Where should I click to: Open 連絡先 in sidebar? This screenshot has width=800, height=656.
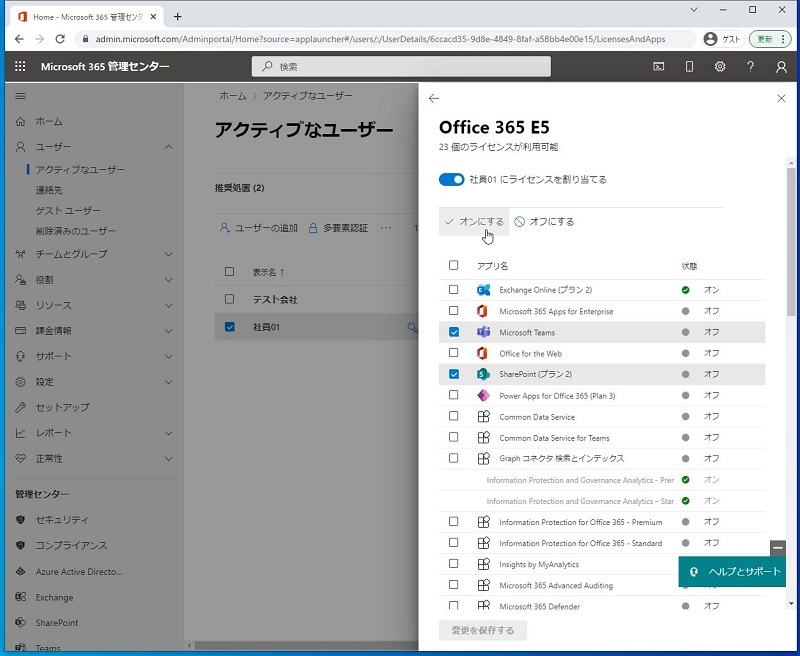(49, 190)
